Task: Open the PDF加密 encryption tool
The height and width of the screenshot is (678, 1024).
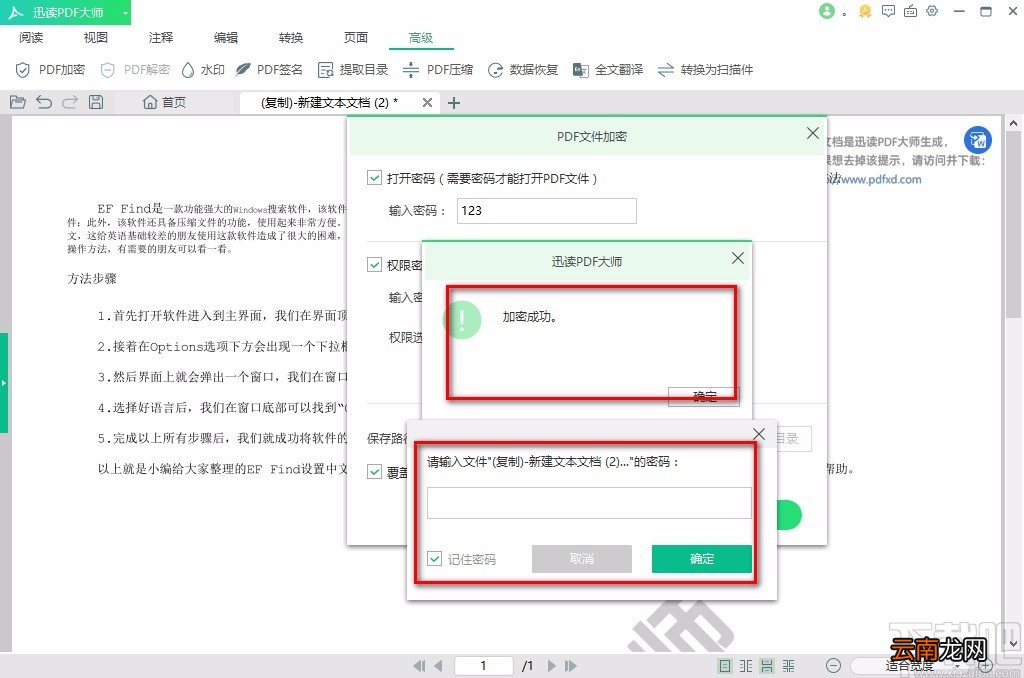Action: (x=50, y=70)
